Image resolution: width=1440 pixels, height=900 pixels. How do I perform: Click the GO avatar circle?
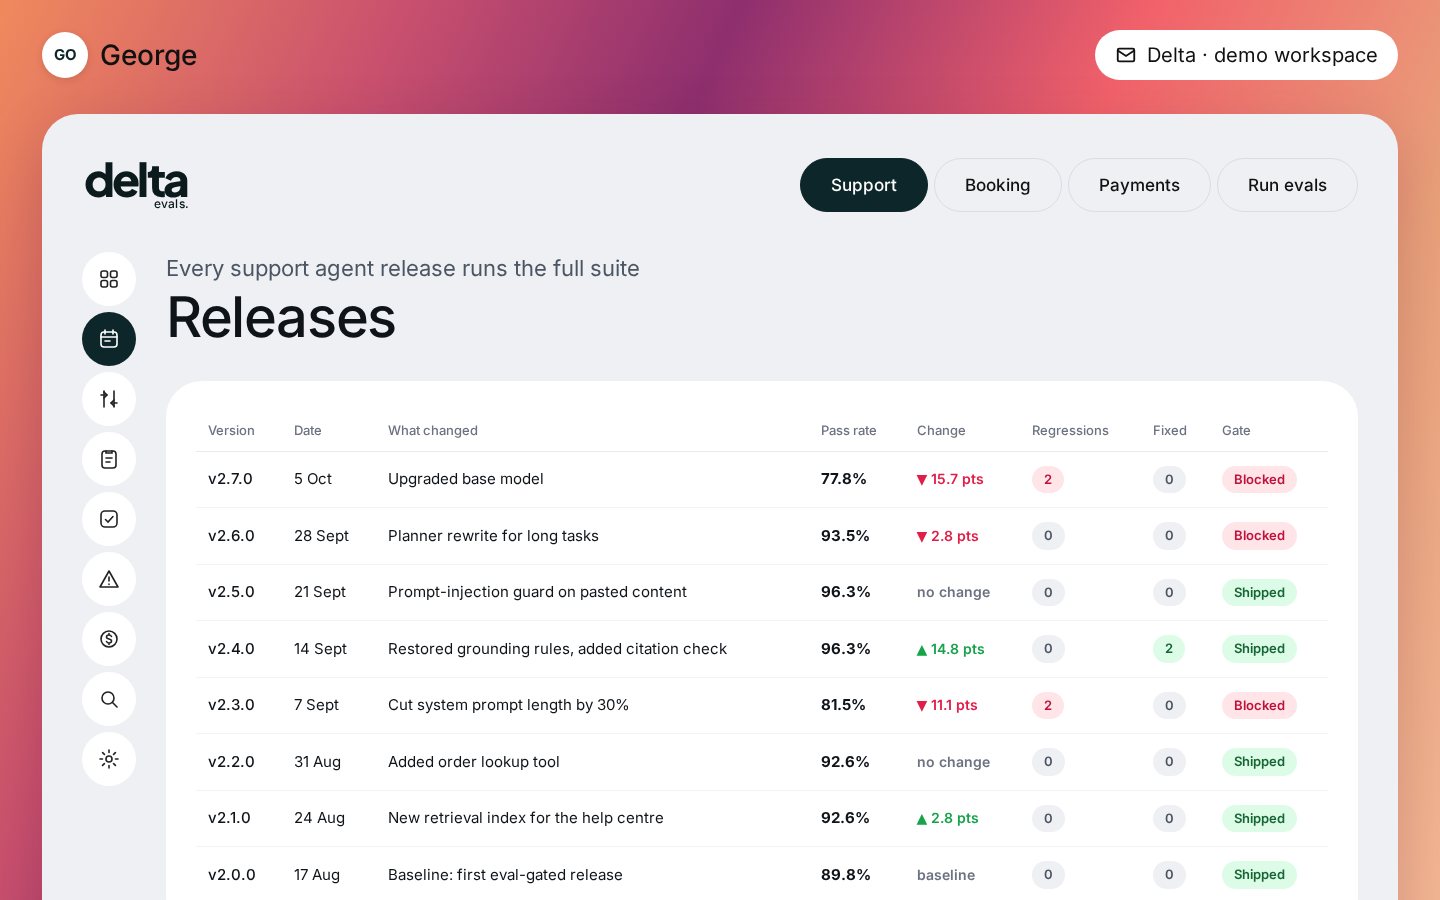click(x=65, y=55)
